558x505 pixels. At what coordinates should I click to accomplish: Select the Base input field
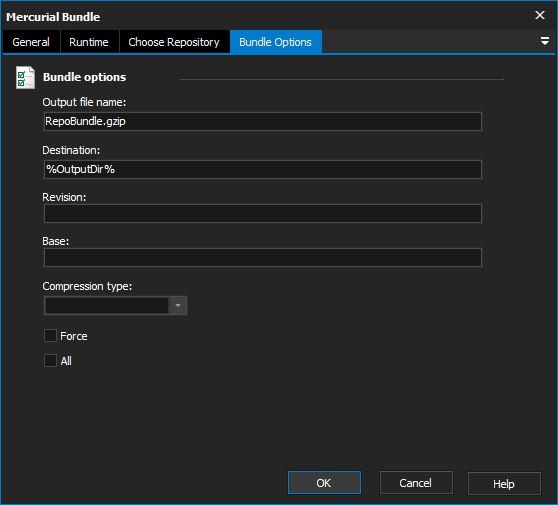click(263, 257)
